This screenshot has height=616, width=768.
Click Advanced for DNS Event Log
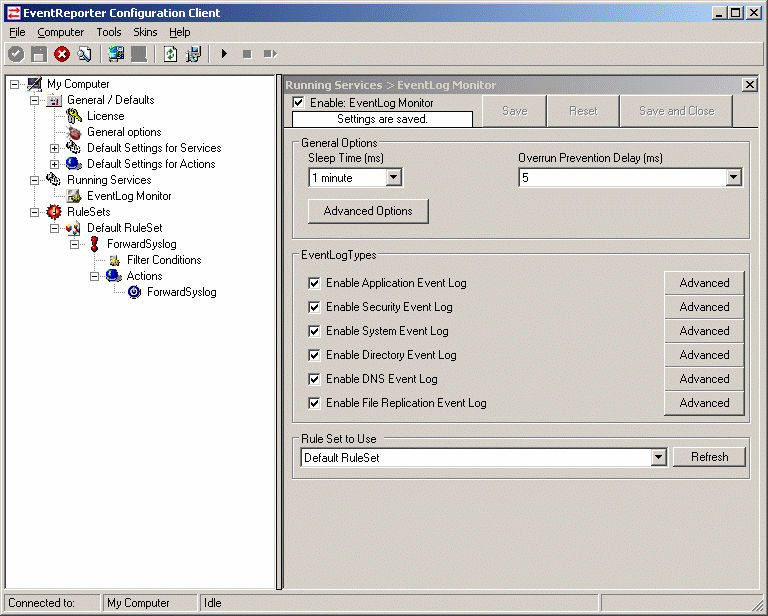click(704, 379)
